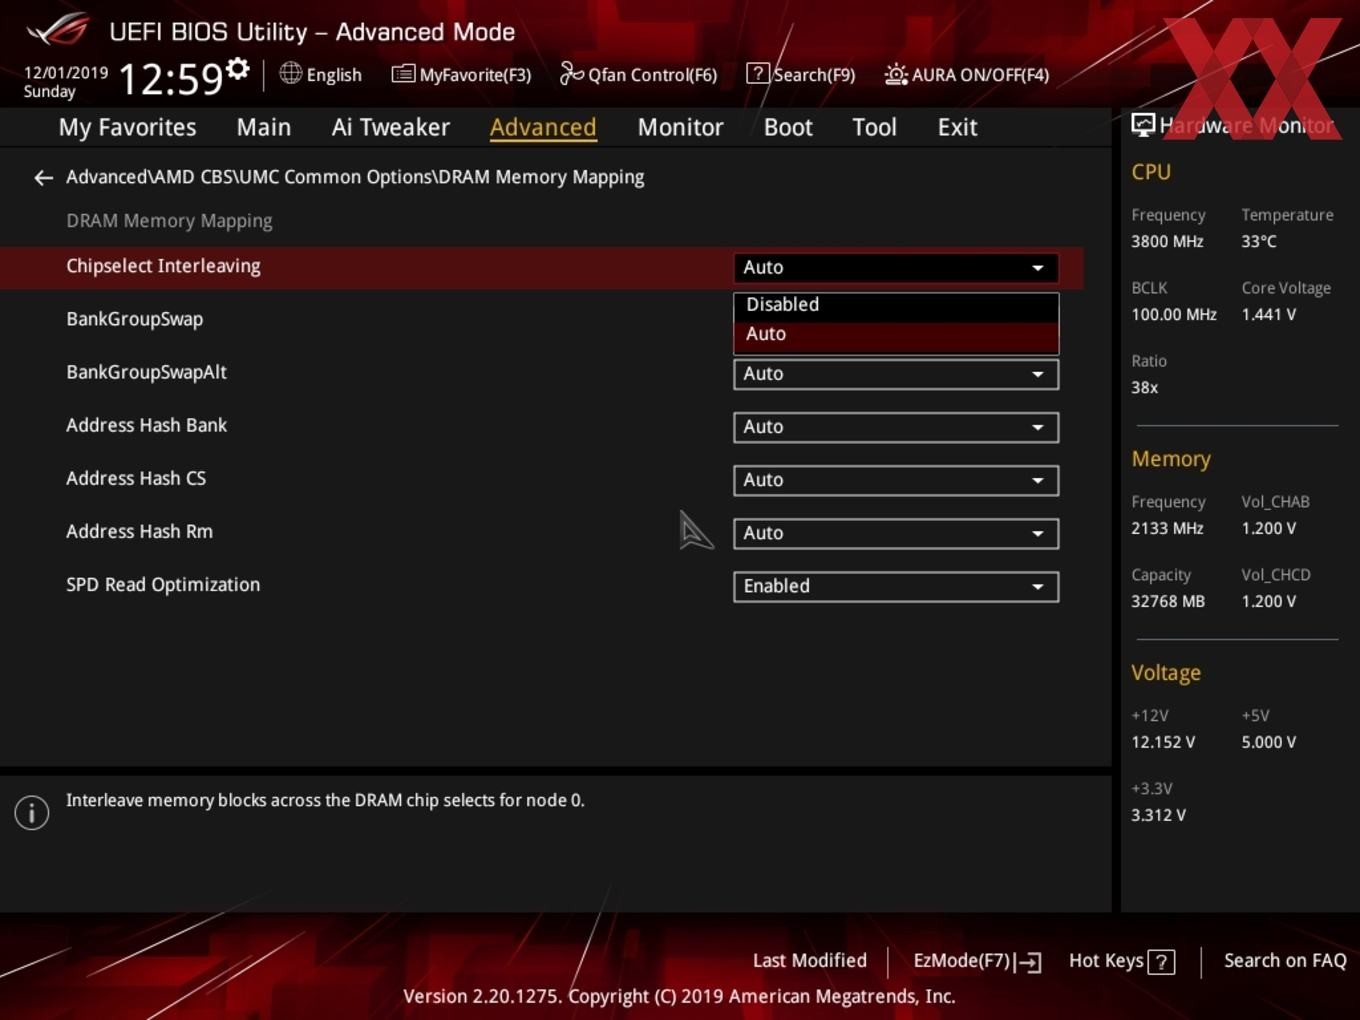Click the memory frequency 2133 MHz value

[x=1167, y=528]
